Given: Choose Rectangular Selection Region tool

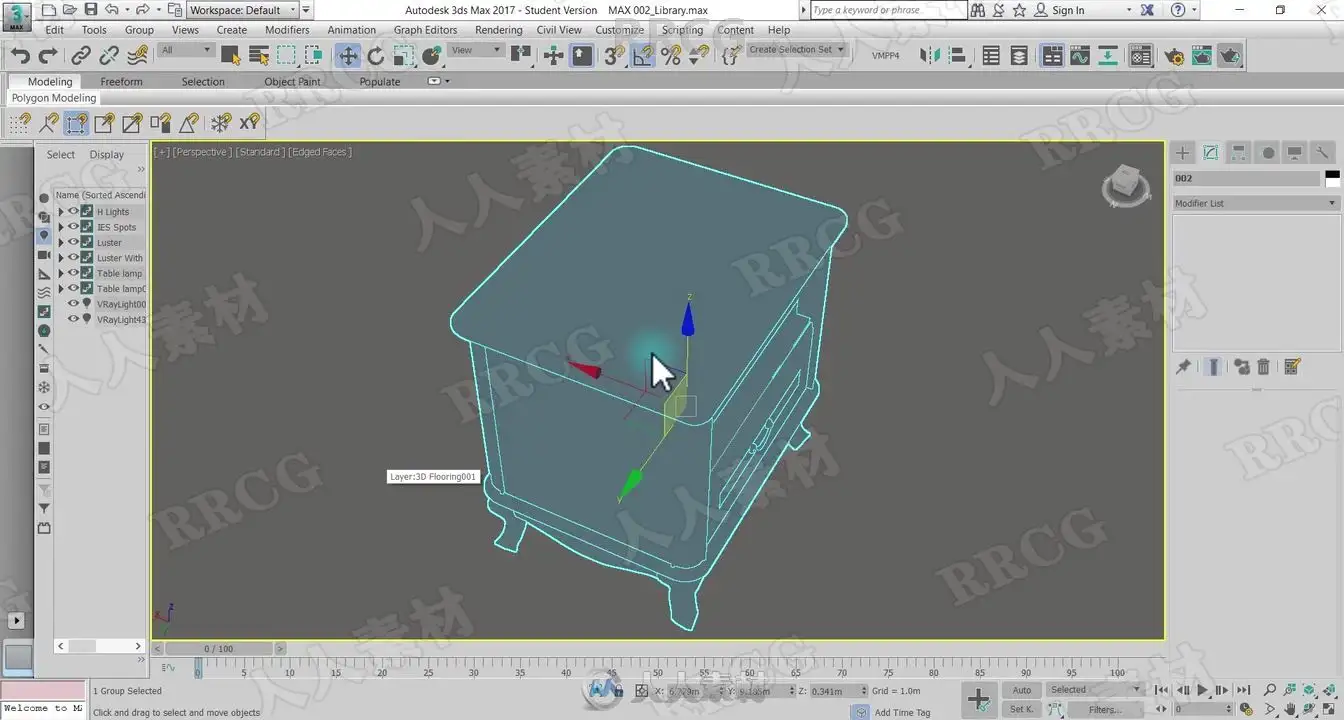Looking at the screenshot, I should coord(286,56).
